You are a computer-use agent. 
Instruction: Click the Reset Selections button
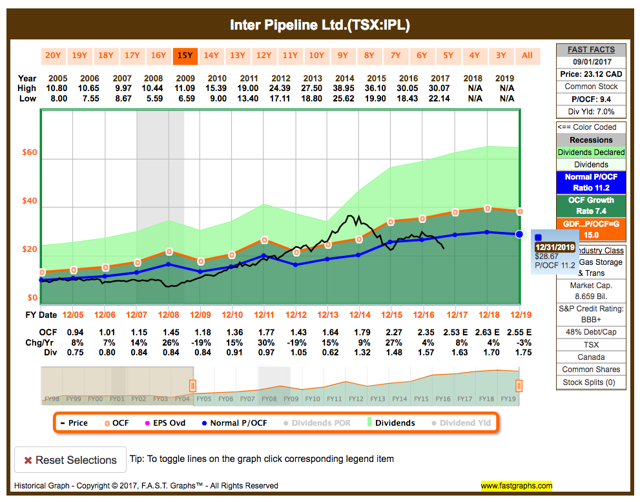70,460
